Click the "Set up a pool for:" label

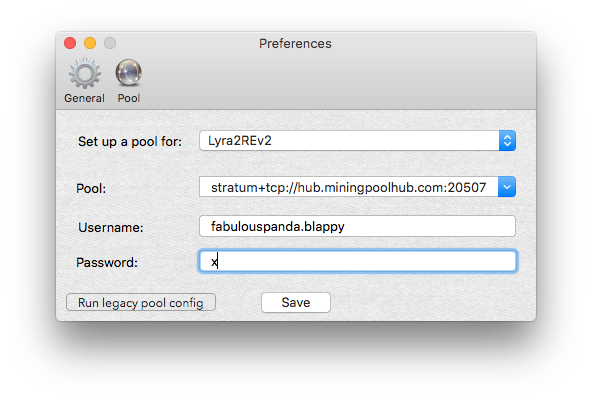[x=130, y=142]
